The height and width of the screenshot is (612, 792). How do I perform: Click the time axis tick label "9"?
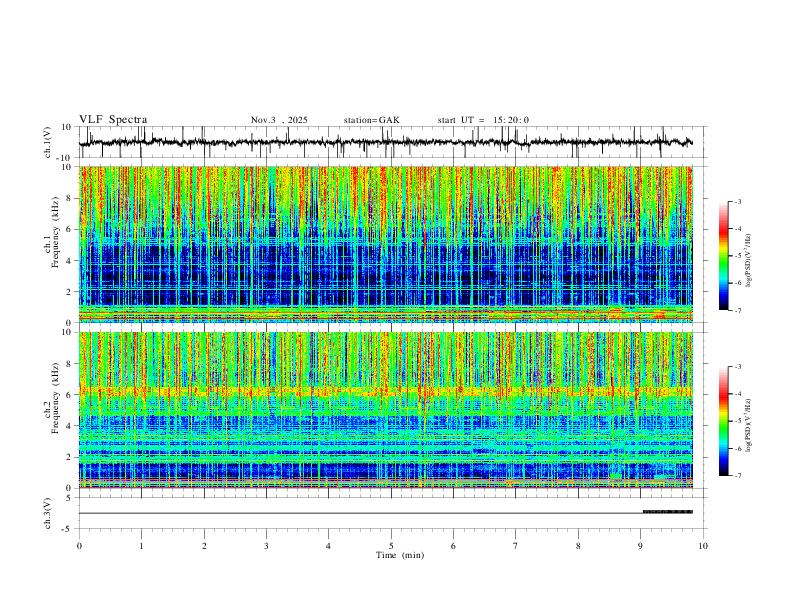pyautogui.click(x=640, y=546)
